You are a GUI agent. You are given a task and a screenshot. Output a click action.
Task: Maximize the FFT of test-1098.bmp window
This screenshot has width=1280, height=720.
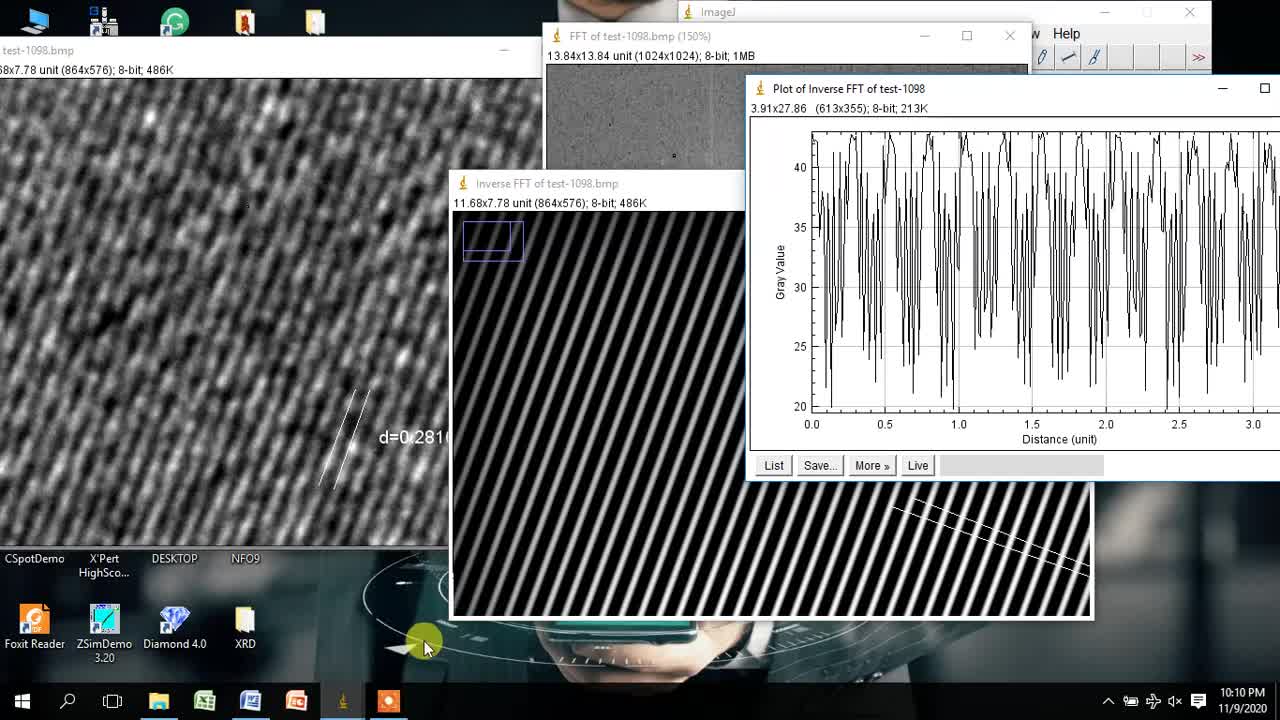coord(966,36)
